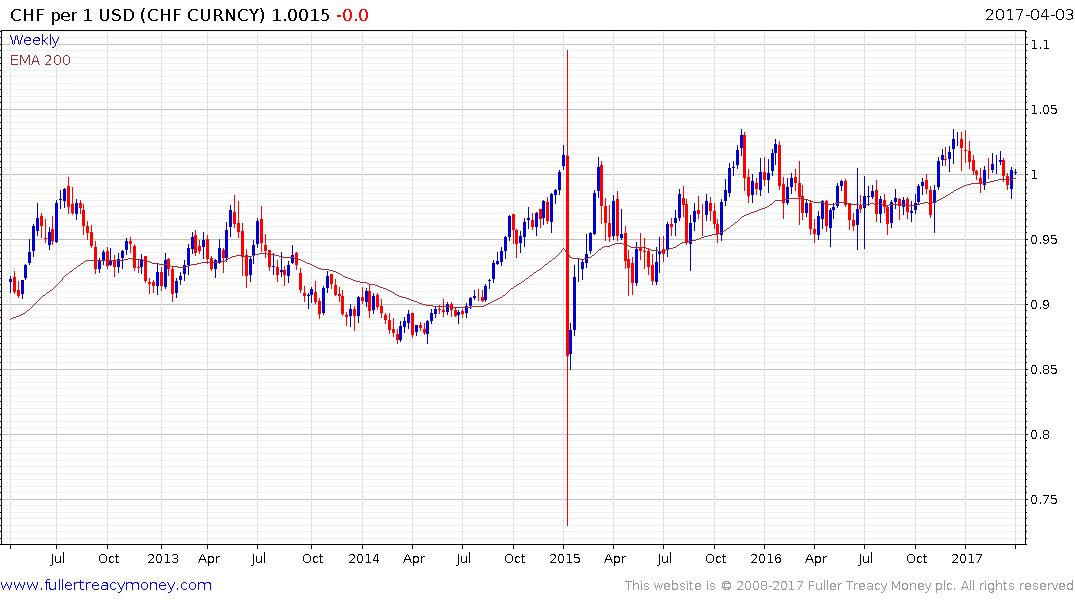Click the tall red January 2015 spike candle
1075x600 pixels.
[x=568, y=288]
